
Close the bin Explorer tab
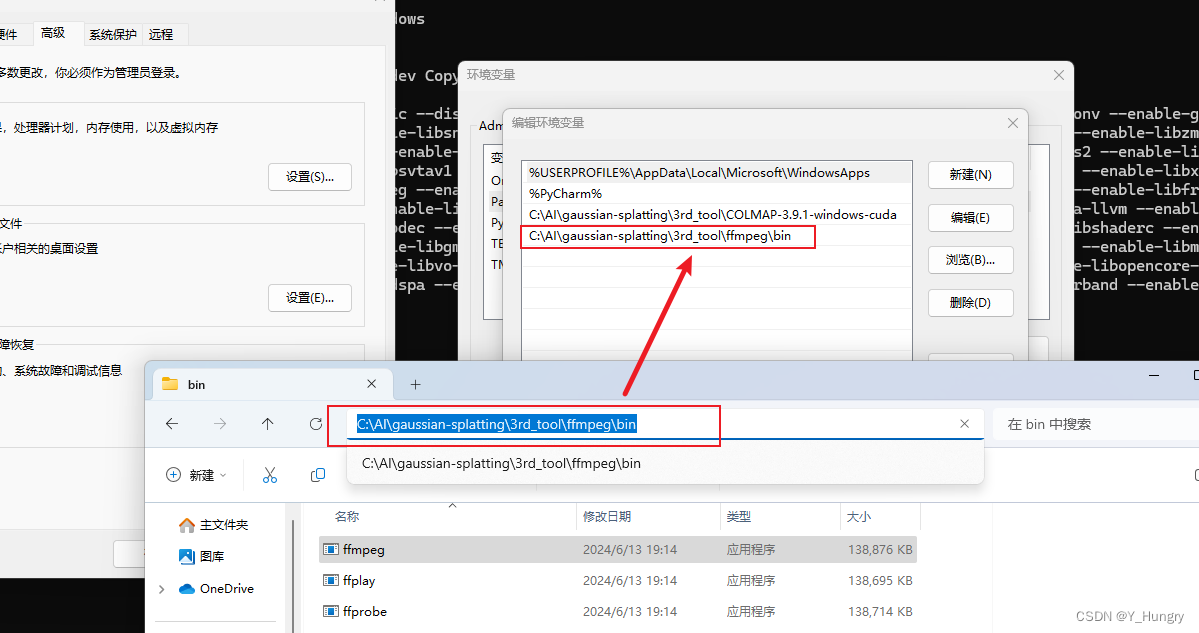372,384
